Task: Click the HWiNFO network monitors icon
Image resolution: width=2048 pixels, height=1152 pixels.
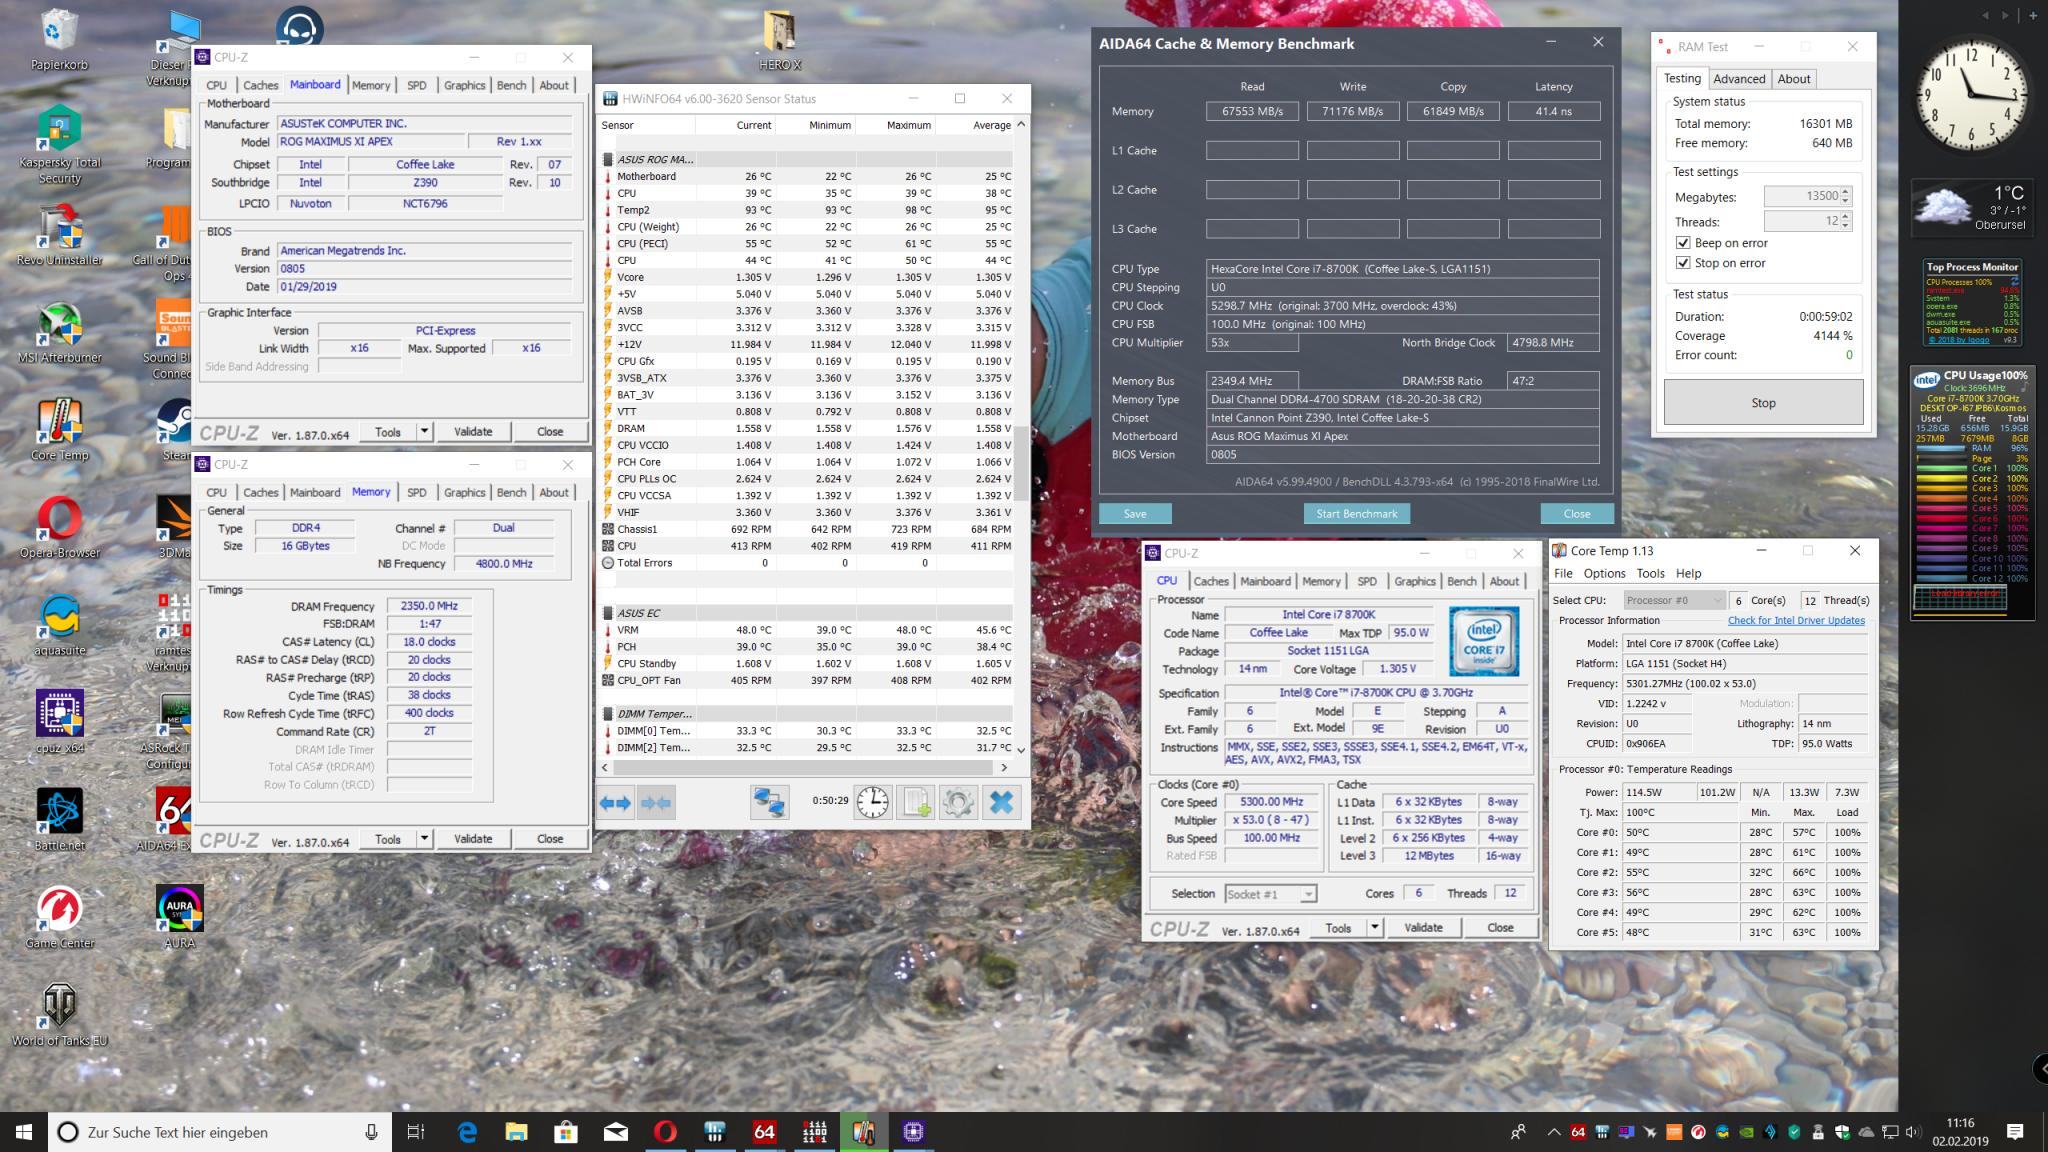Action: click(x=770, y=802)
